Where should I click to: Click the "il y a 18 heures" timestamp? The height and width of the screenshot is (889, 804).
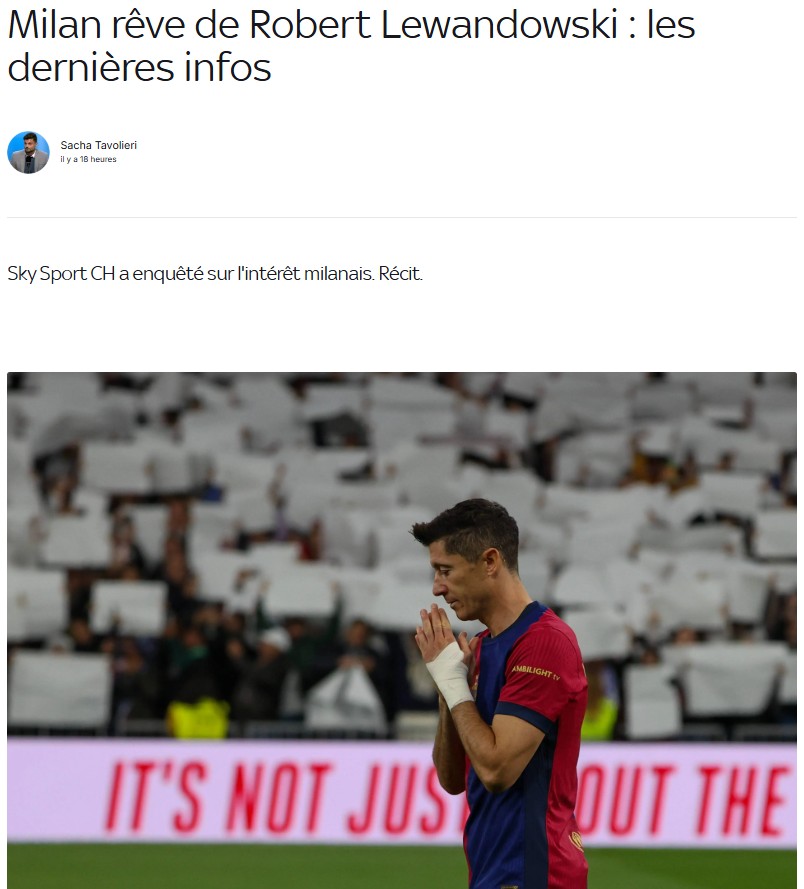click(x=88, y=159)
